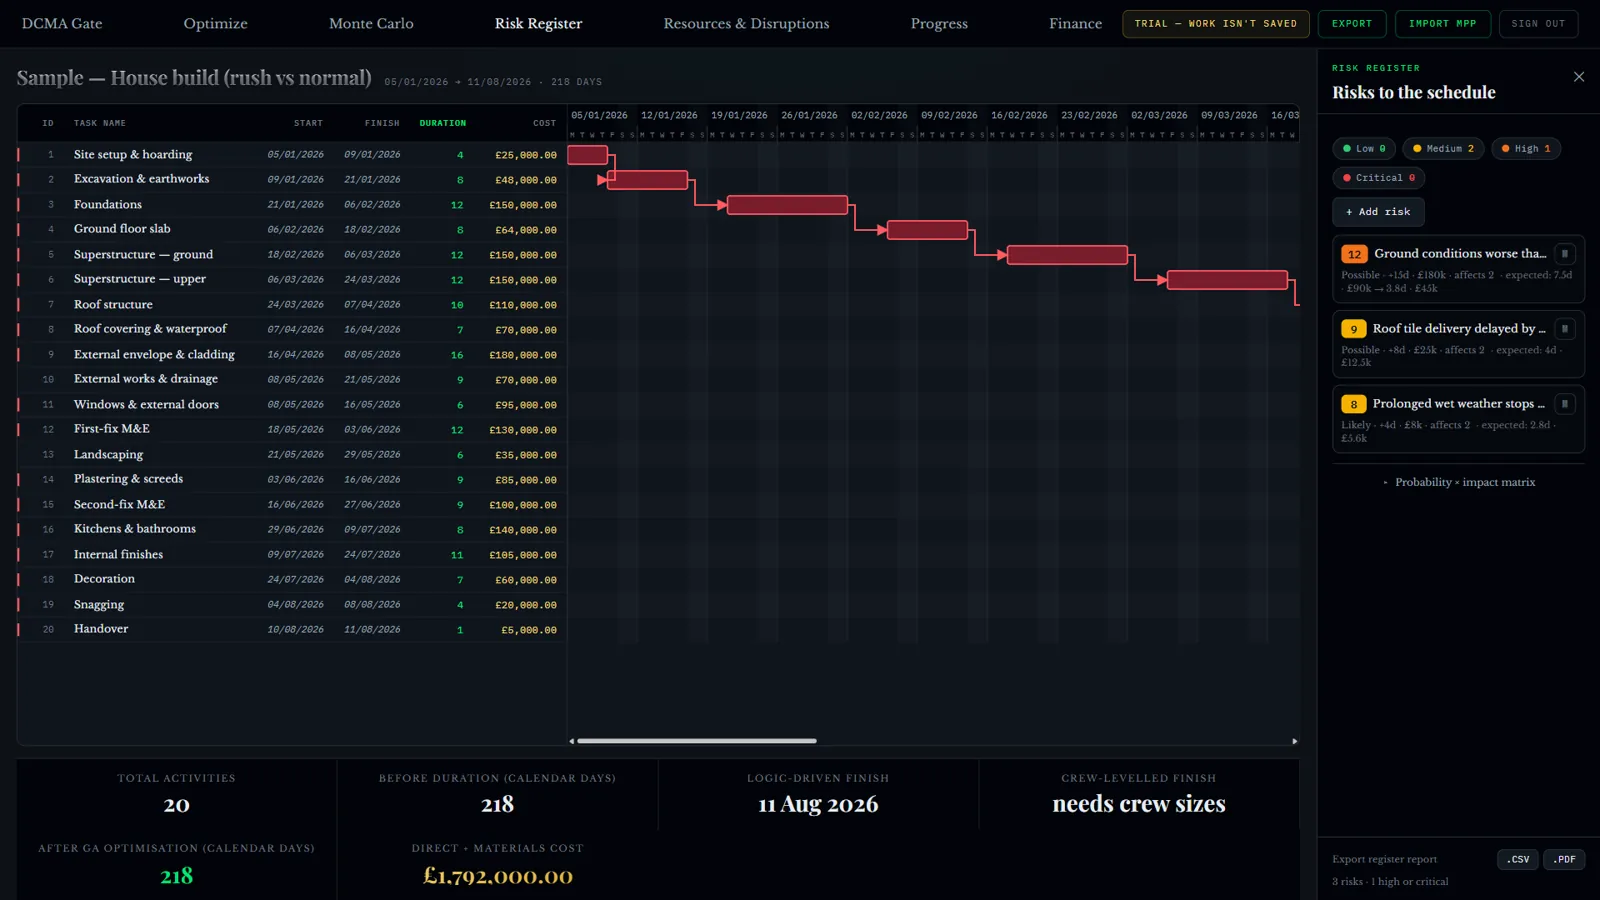Close the Risk Register panel
Image resolution: width=1600 pixels, height=900 pixels.
1579,77
